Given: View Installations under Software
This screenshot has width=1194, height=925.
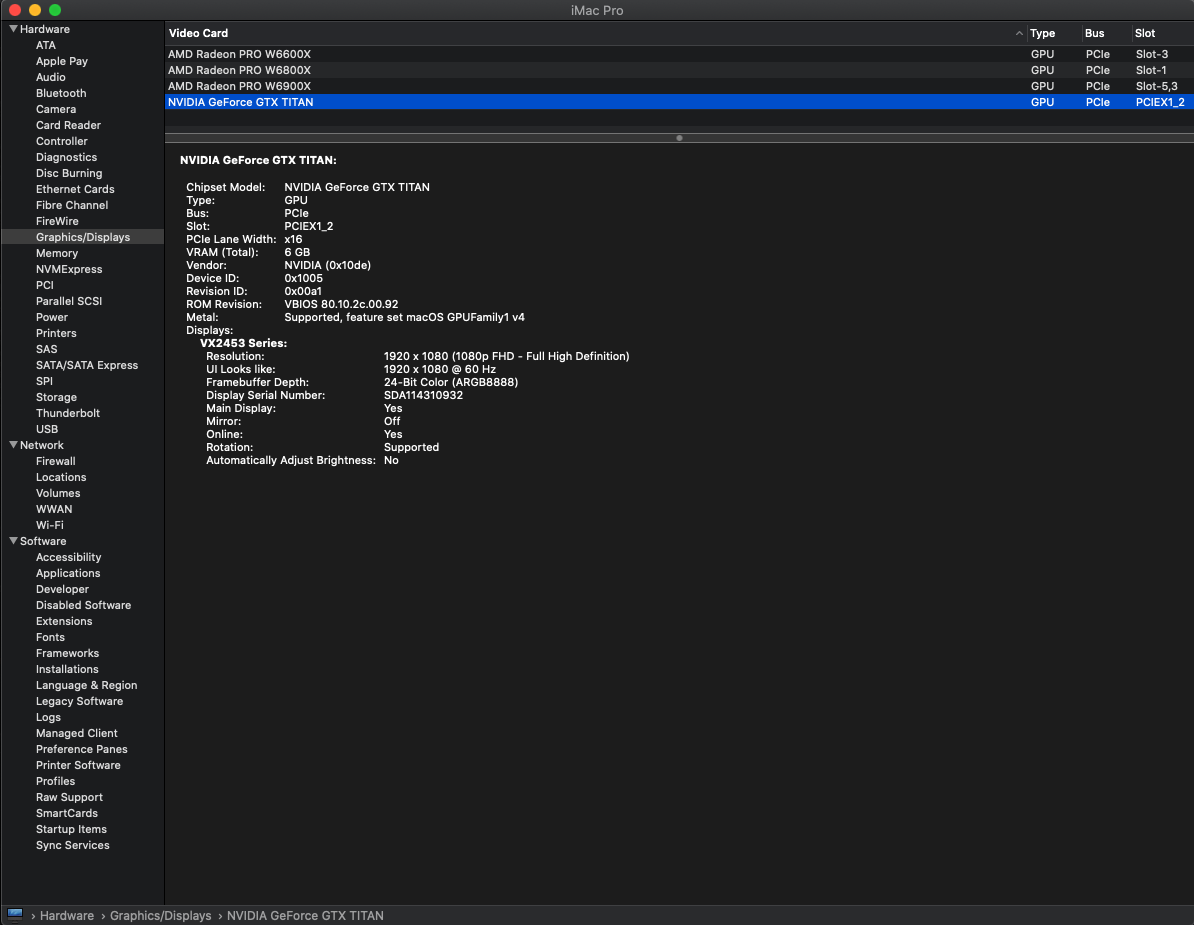Looking at the screenshot, I should [67, 668].
